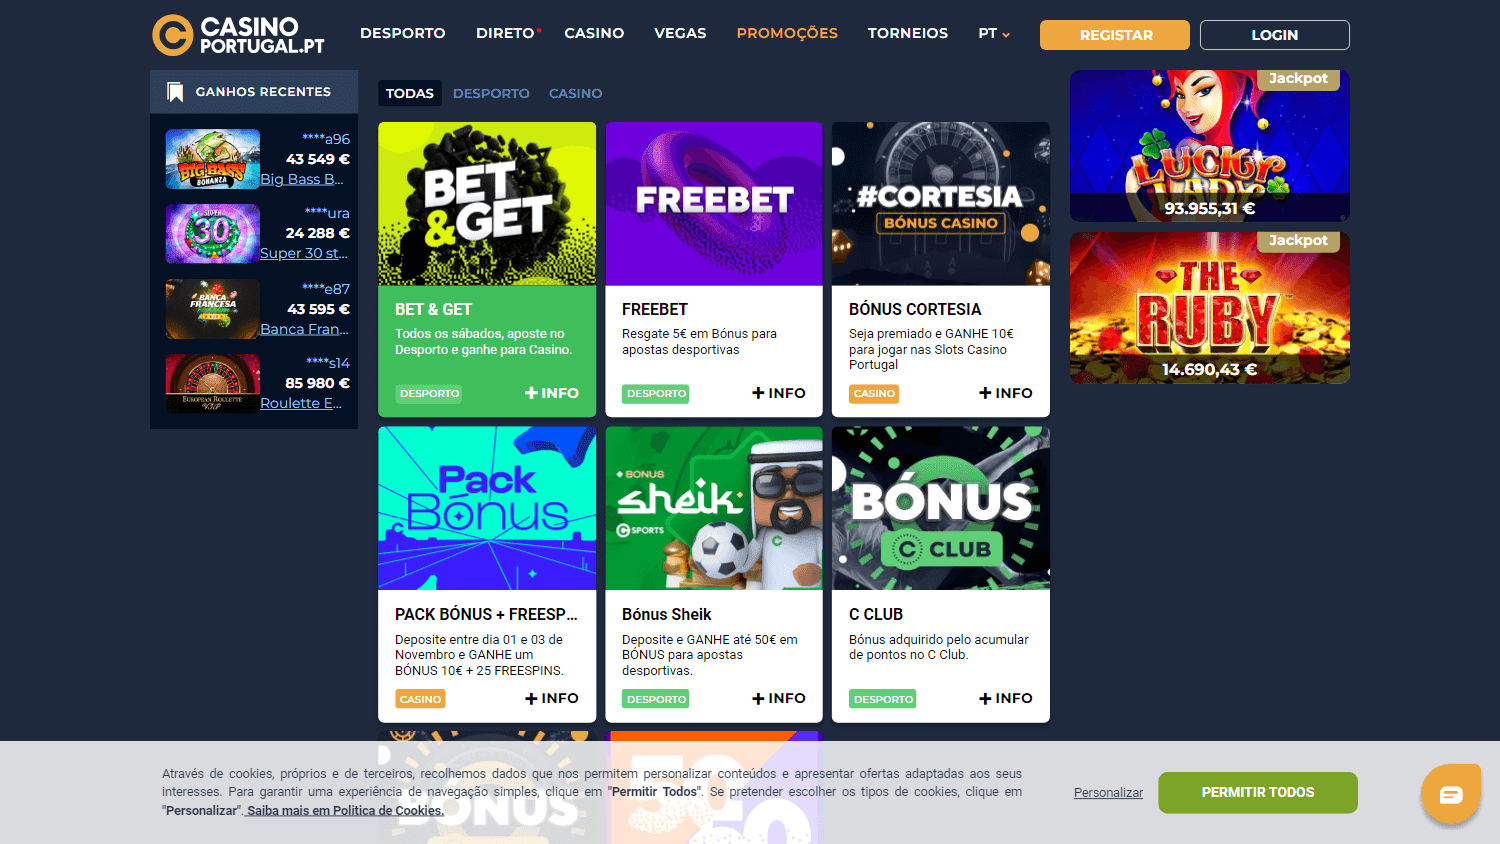Open the Torneios menu item
Viewport: 1500px width, 844px height.
908,33
